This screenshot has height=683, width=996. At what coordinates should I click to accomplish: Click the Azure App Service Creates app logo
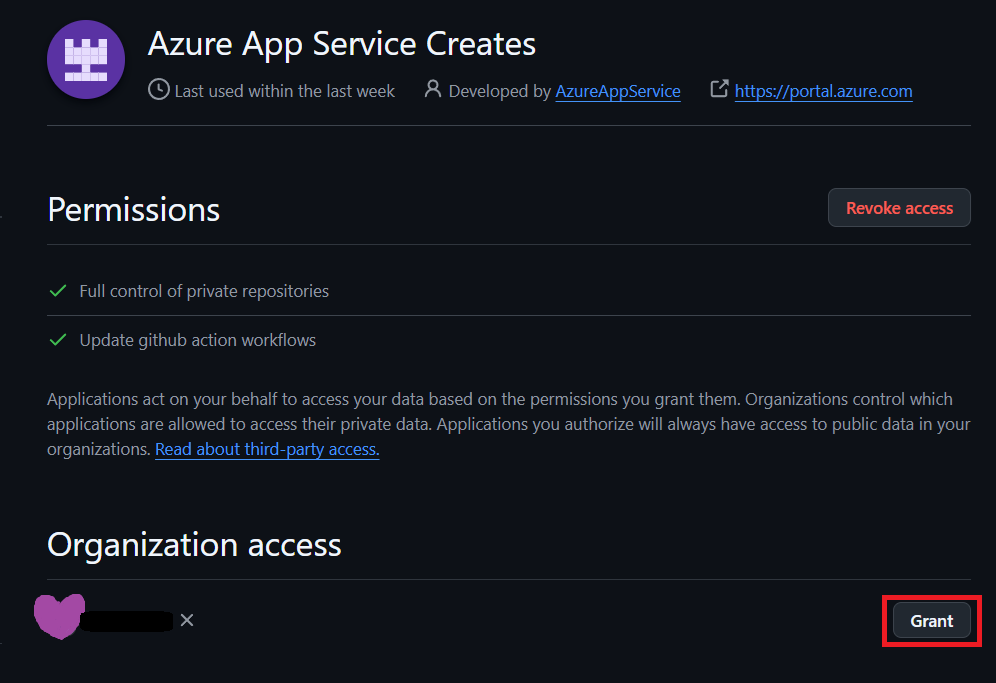tap(86, 60)
